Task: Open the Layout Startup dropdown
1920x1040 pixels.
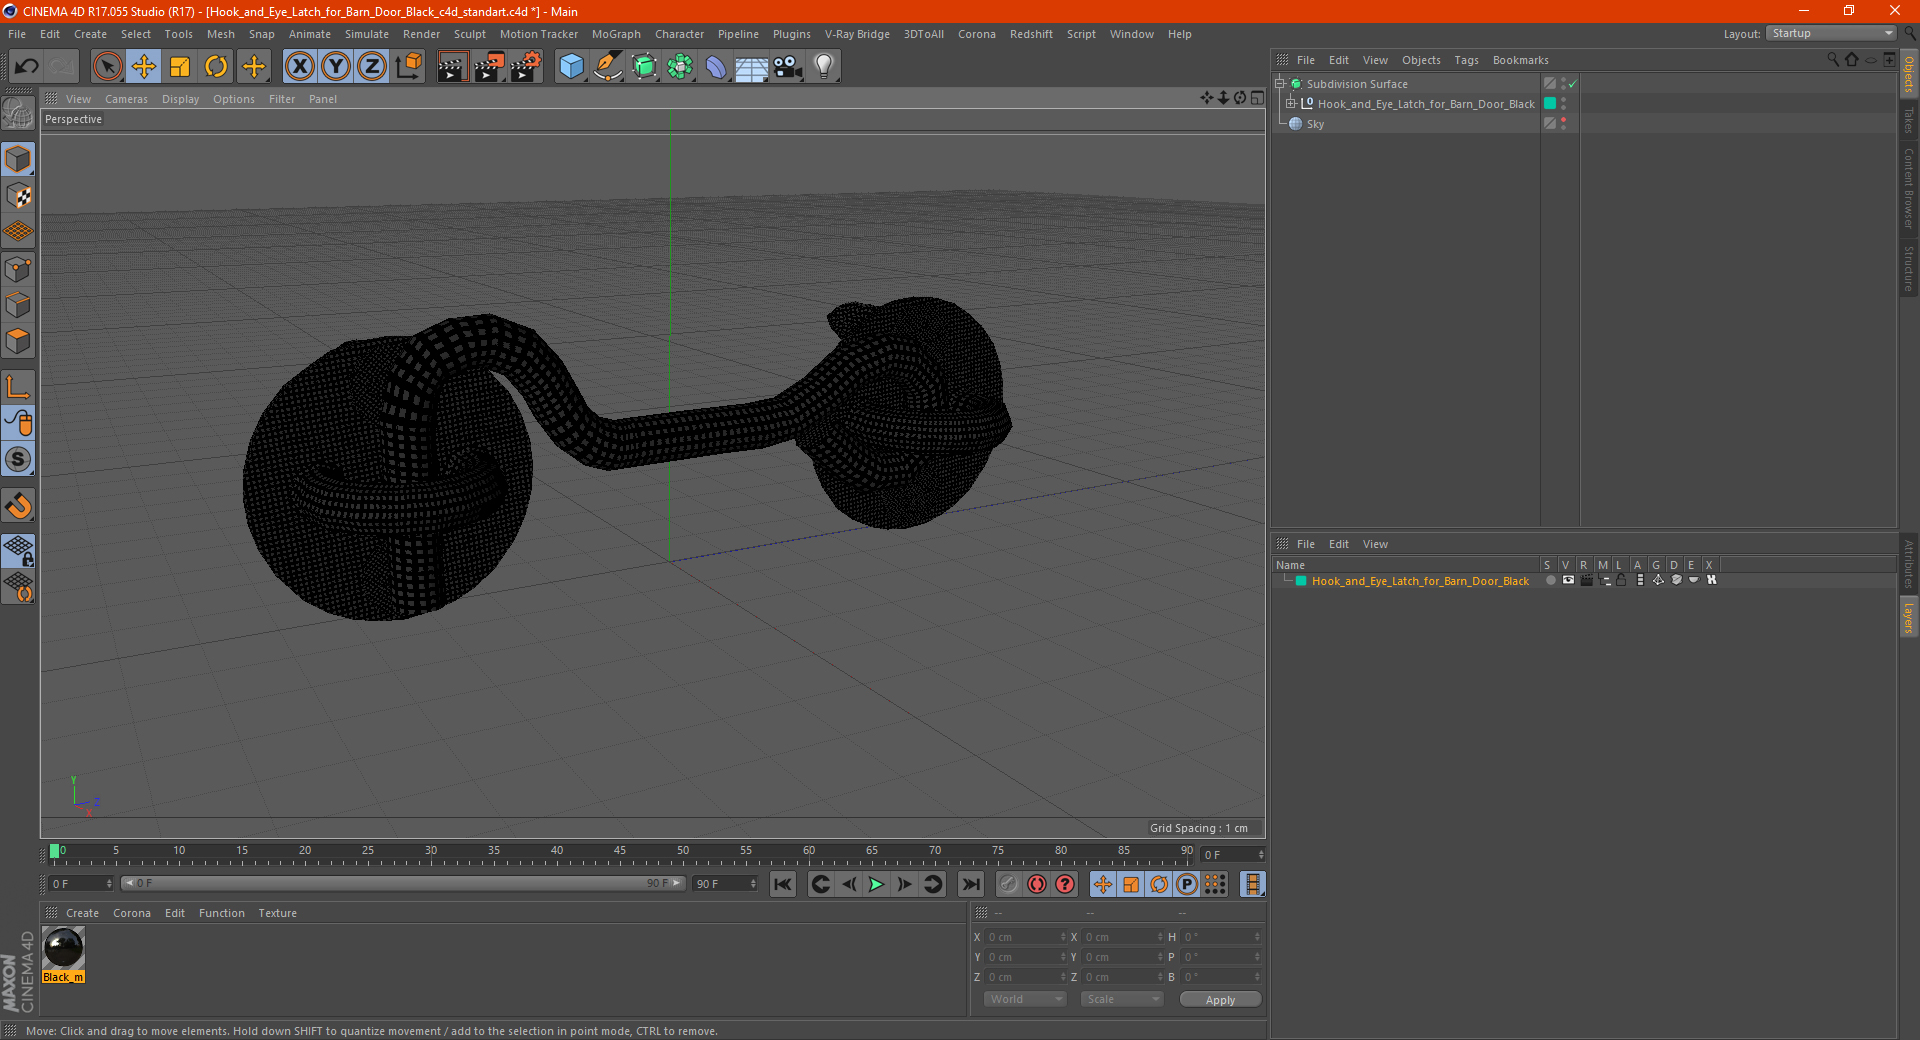Action: click(1832, 33)
